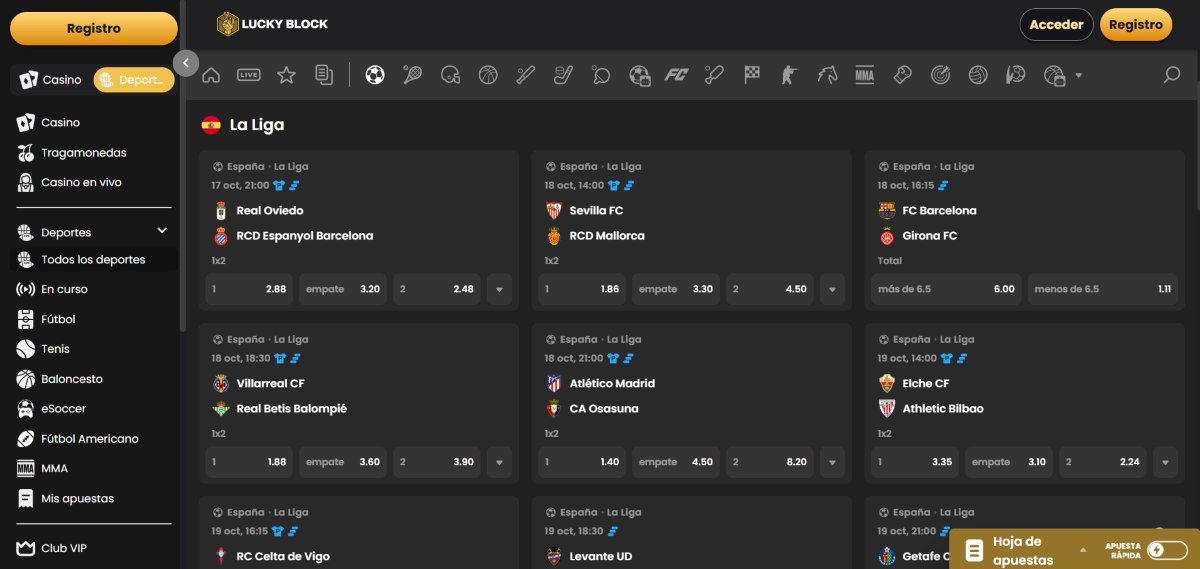Open more sports dropdown arrow in toolbar
The height and width of the screenshot is (569, 1200).
coord(1078,76)
